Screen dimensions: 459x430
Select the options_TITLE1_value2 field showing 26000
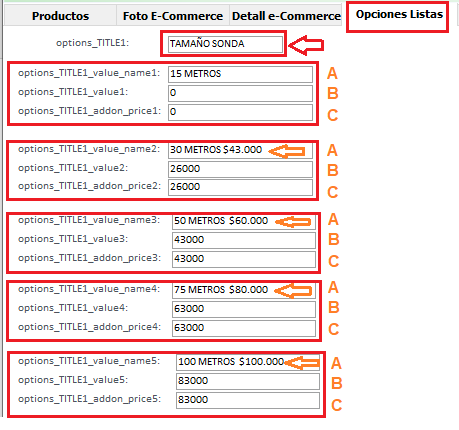[240, 169]
